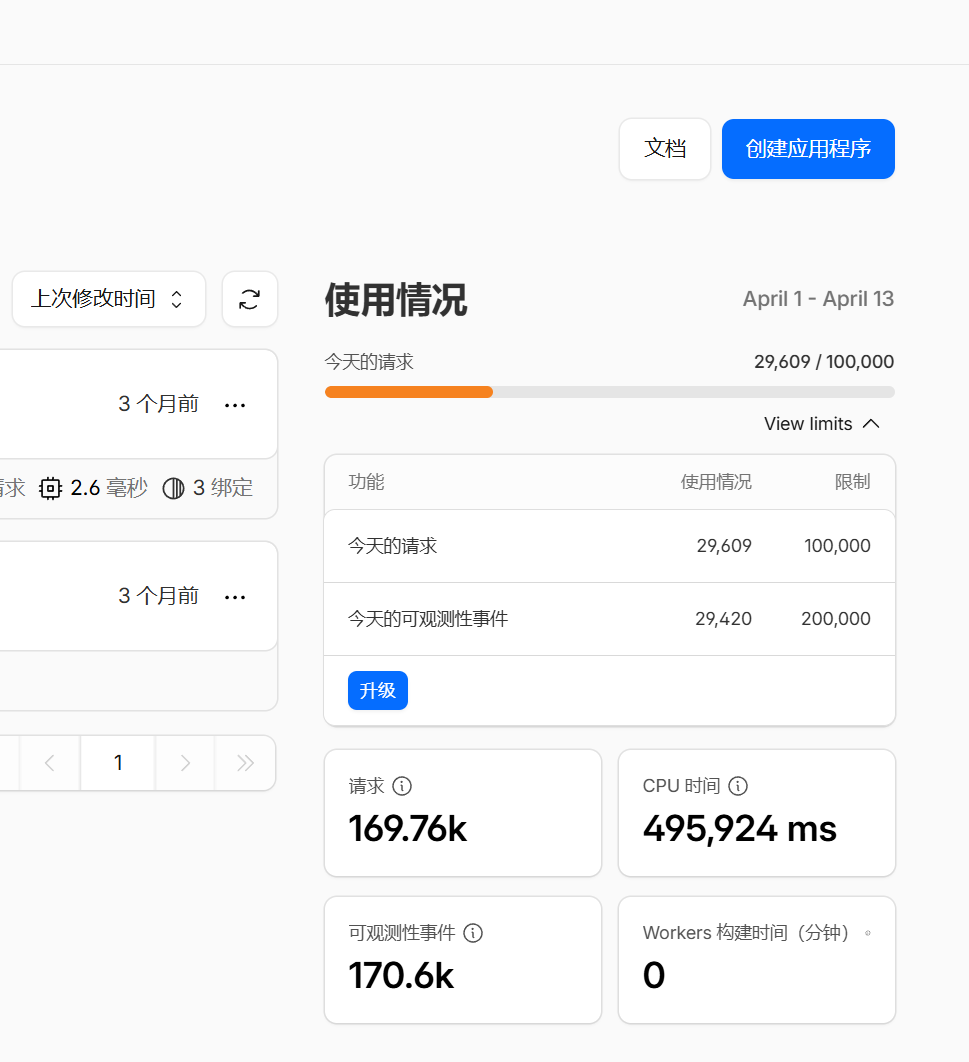Viewport: 969px width, 1062px height.
Task: Click the 功能 column header
Action: [366, 482]
